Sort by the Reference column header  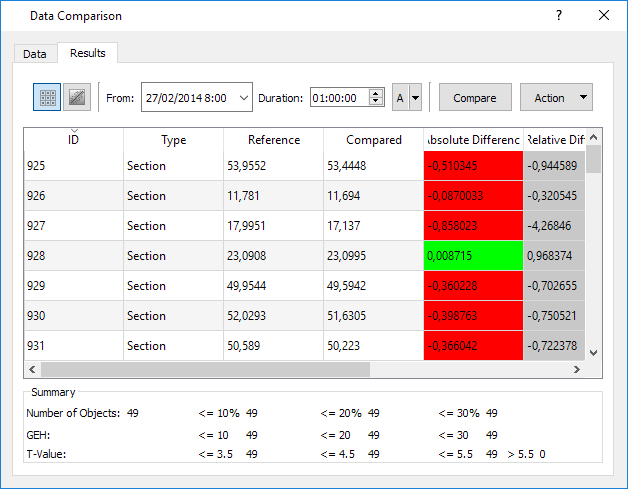click(273, 140)
